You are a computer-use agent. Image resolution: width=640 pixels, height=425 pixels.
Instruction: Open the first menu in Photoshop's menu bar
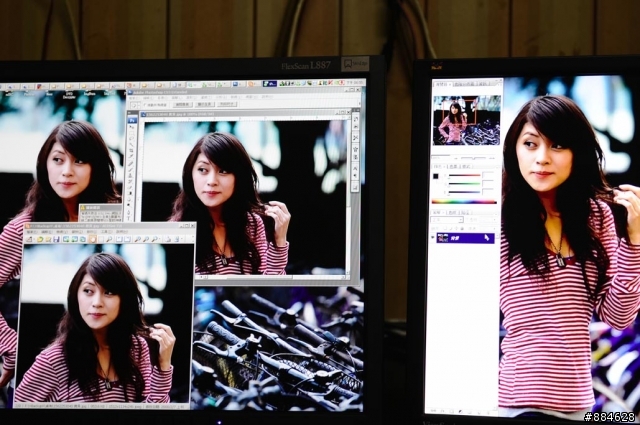pyautogui.click(x=134, y=98)
